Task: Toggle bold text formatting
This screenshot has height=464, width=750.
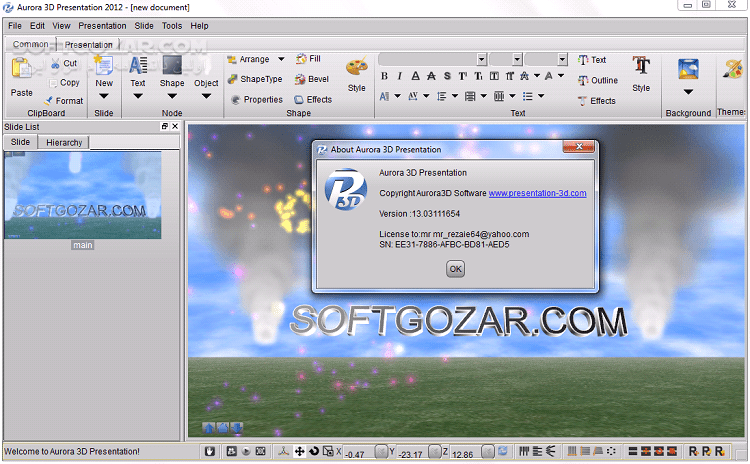Action: tap(384, 76)
